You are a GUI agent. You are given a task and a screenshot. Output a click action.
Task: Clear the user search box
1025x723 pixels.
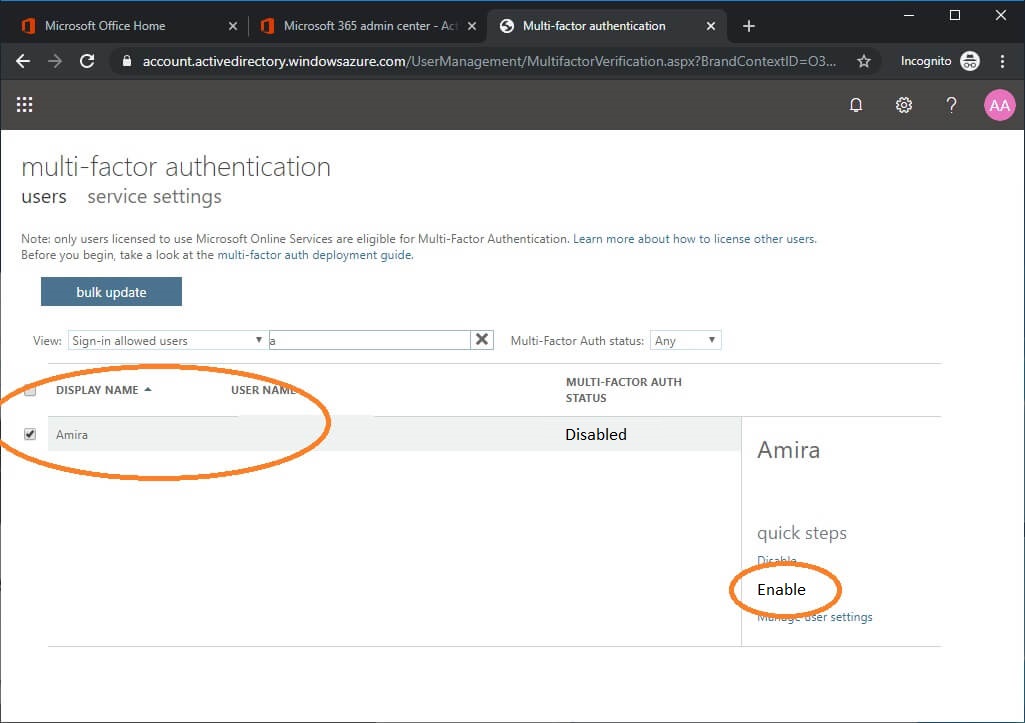coord(482,339)
